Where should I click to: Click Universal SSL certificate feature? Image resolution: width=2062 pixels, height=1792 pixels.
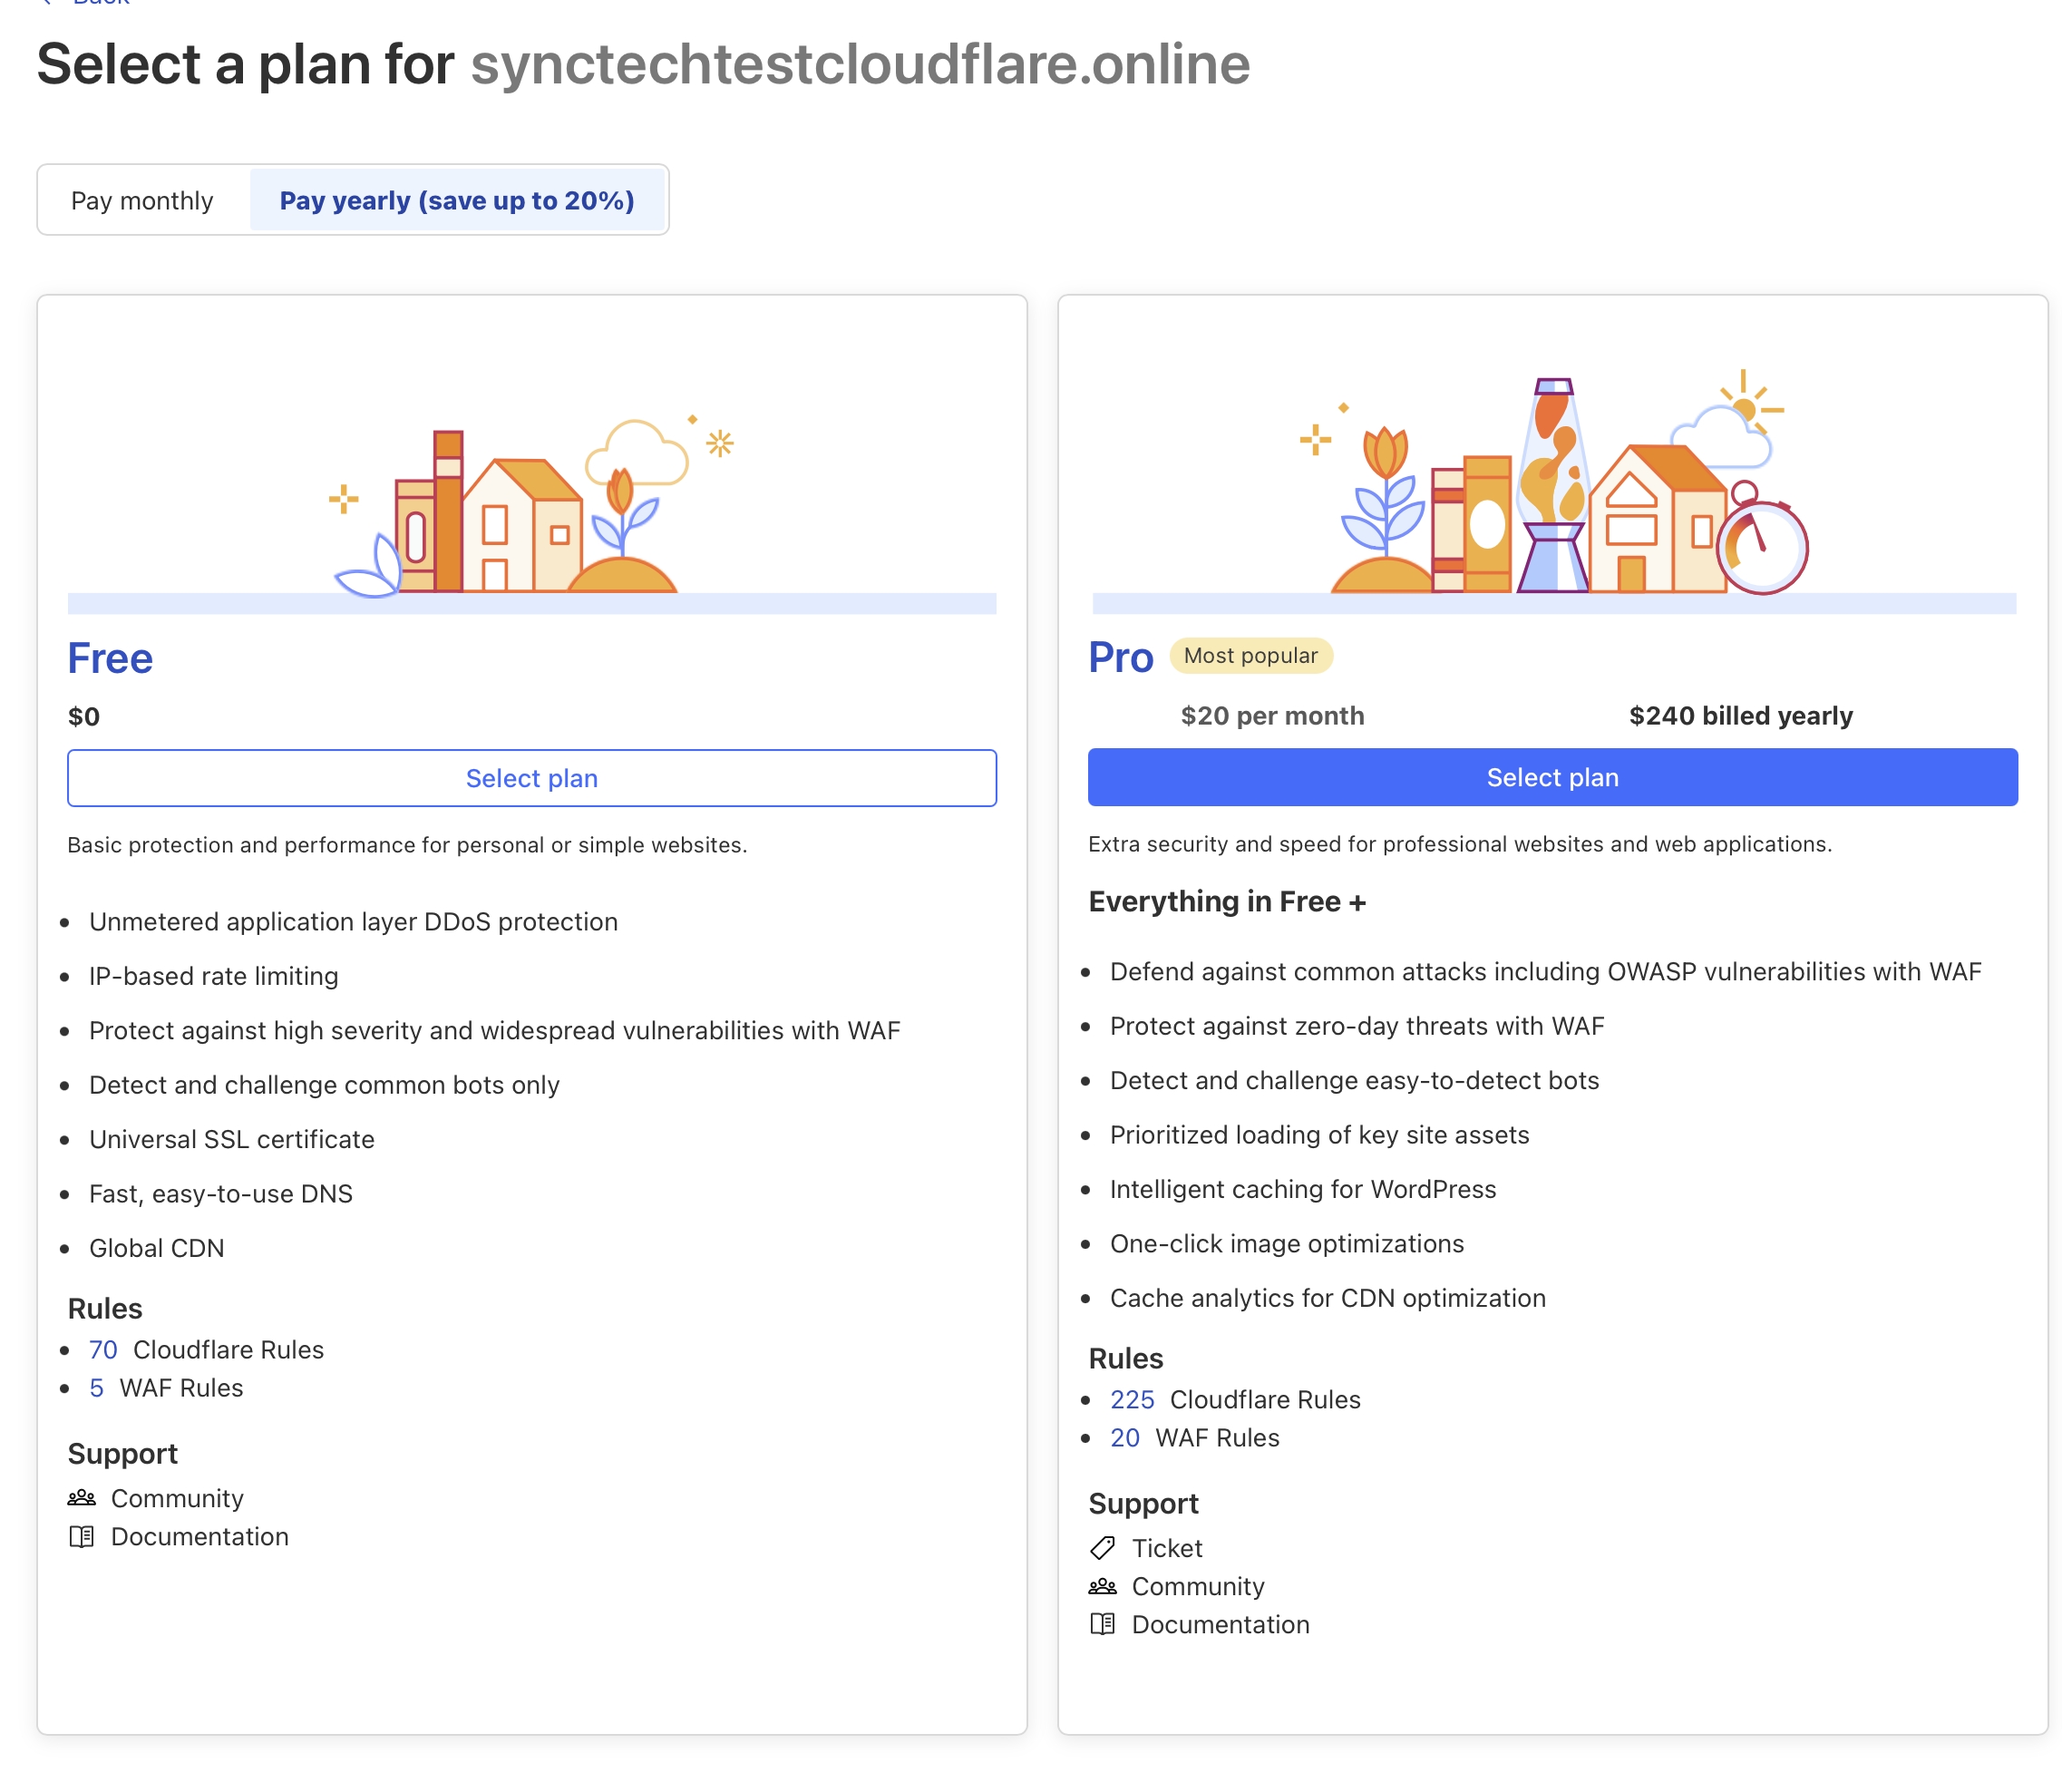pos(231,1140)
